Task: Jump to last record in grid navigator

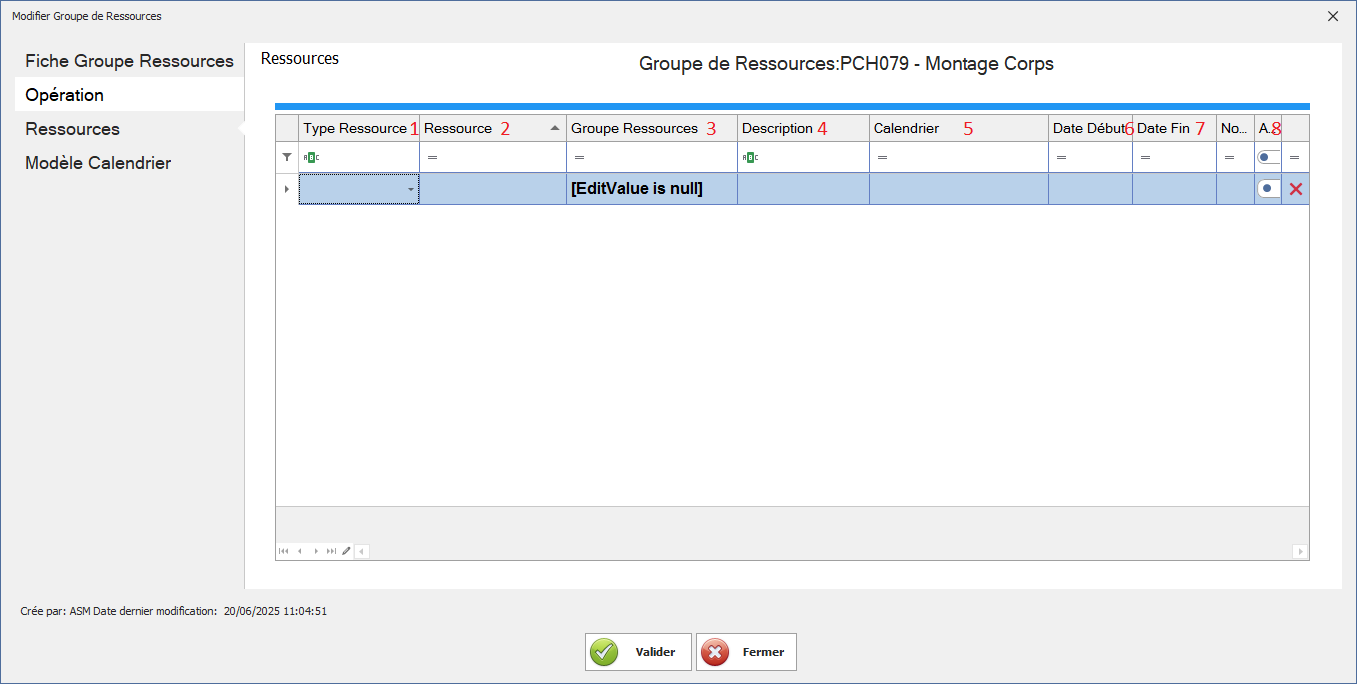Action: click(x=331, y=551)
